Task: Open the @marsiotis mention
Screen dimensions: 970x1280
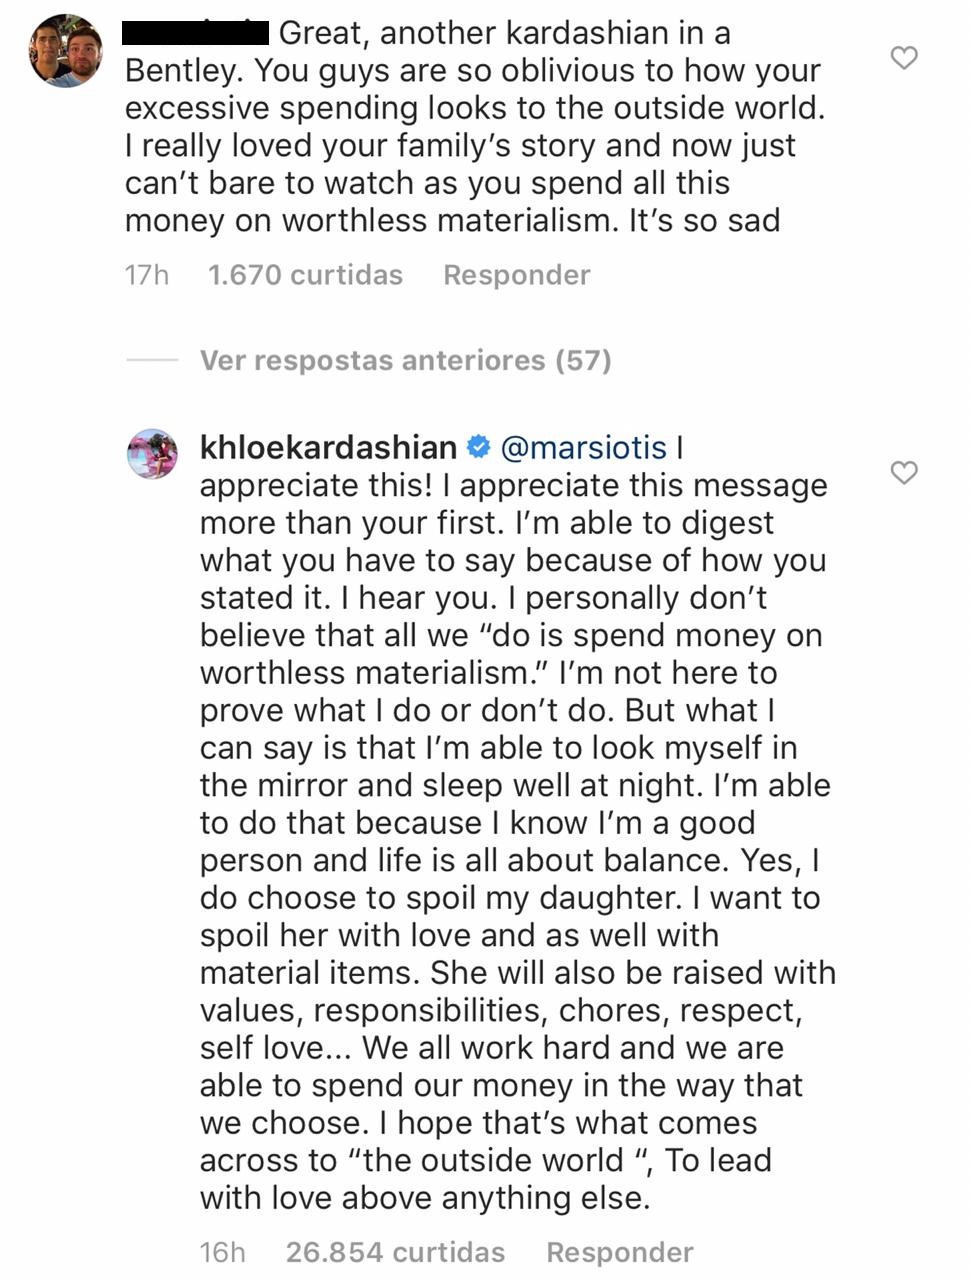Action: click(x=583, y=447)
